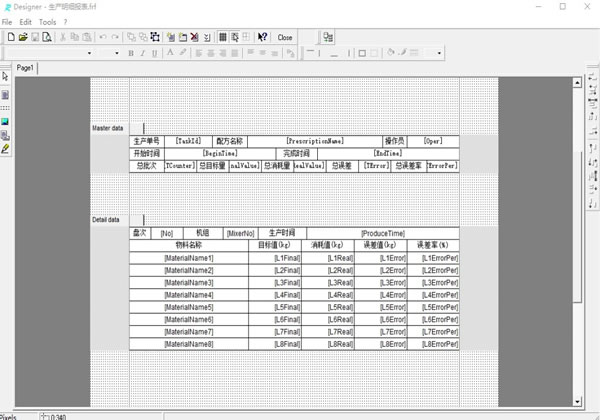Toggle the show grid button

click(x=222, y=37)
